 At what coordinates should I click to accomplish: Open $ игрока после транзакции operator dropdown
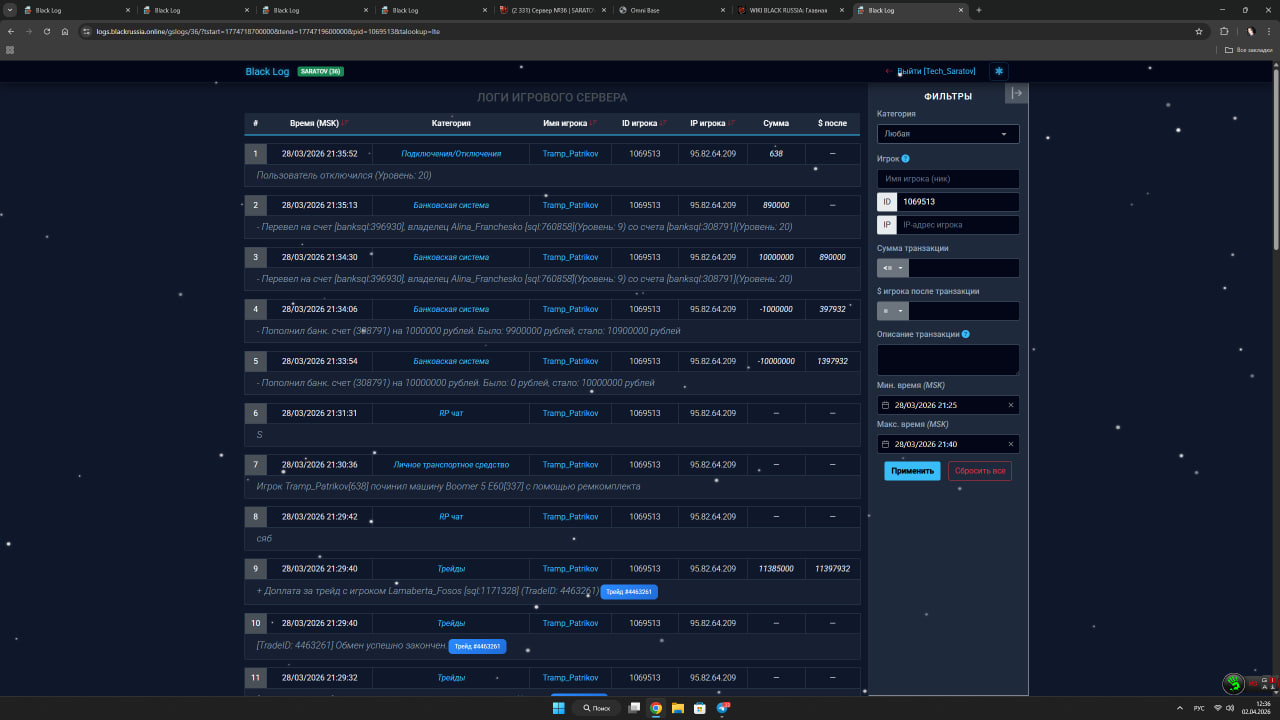coord(892,311)
